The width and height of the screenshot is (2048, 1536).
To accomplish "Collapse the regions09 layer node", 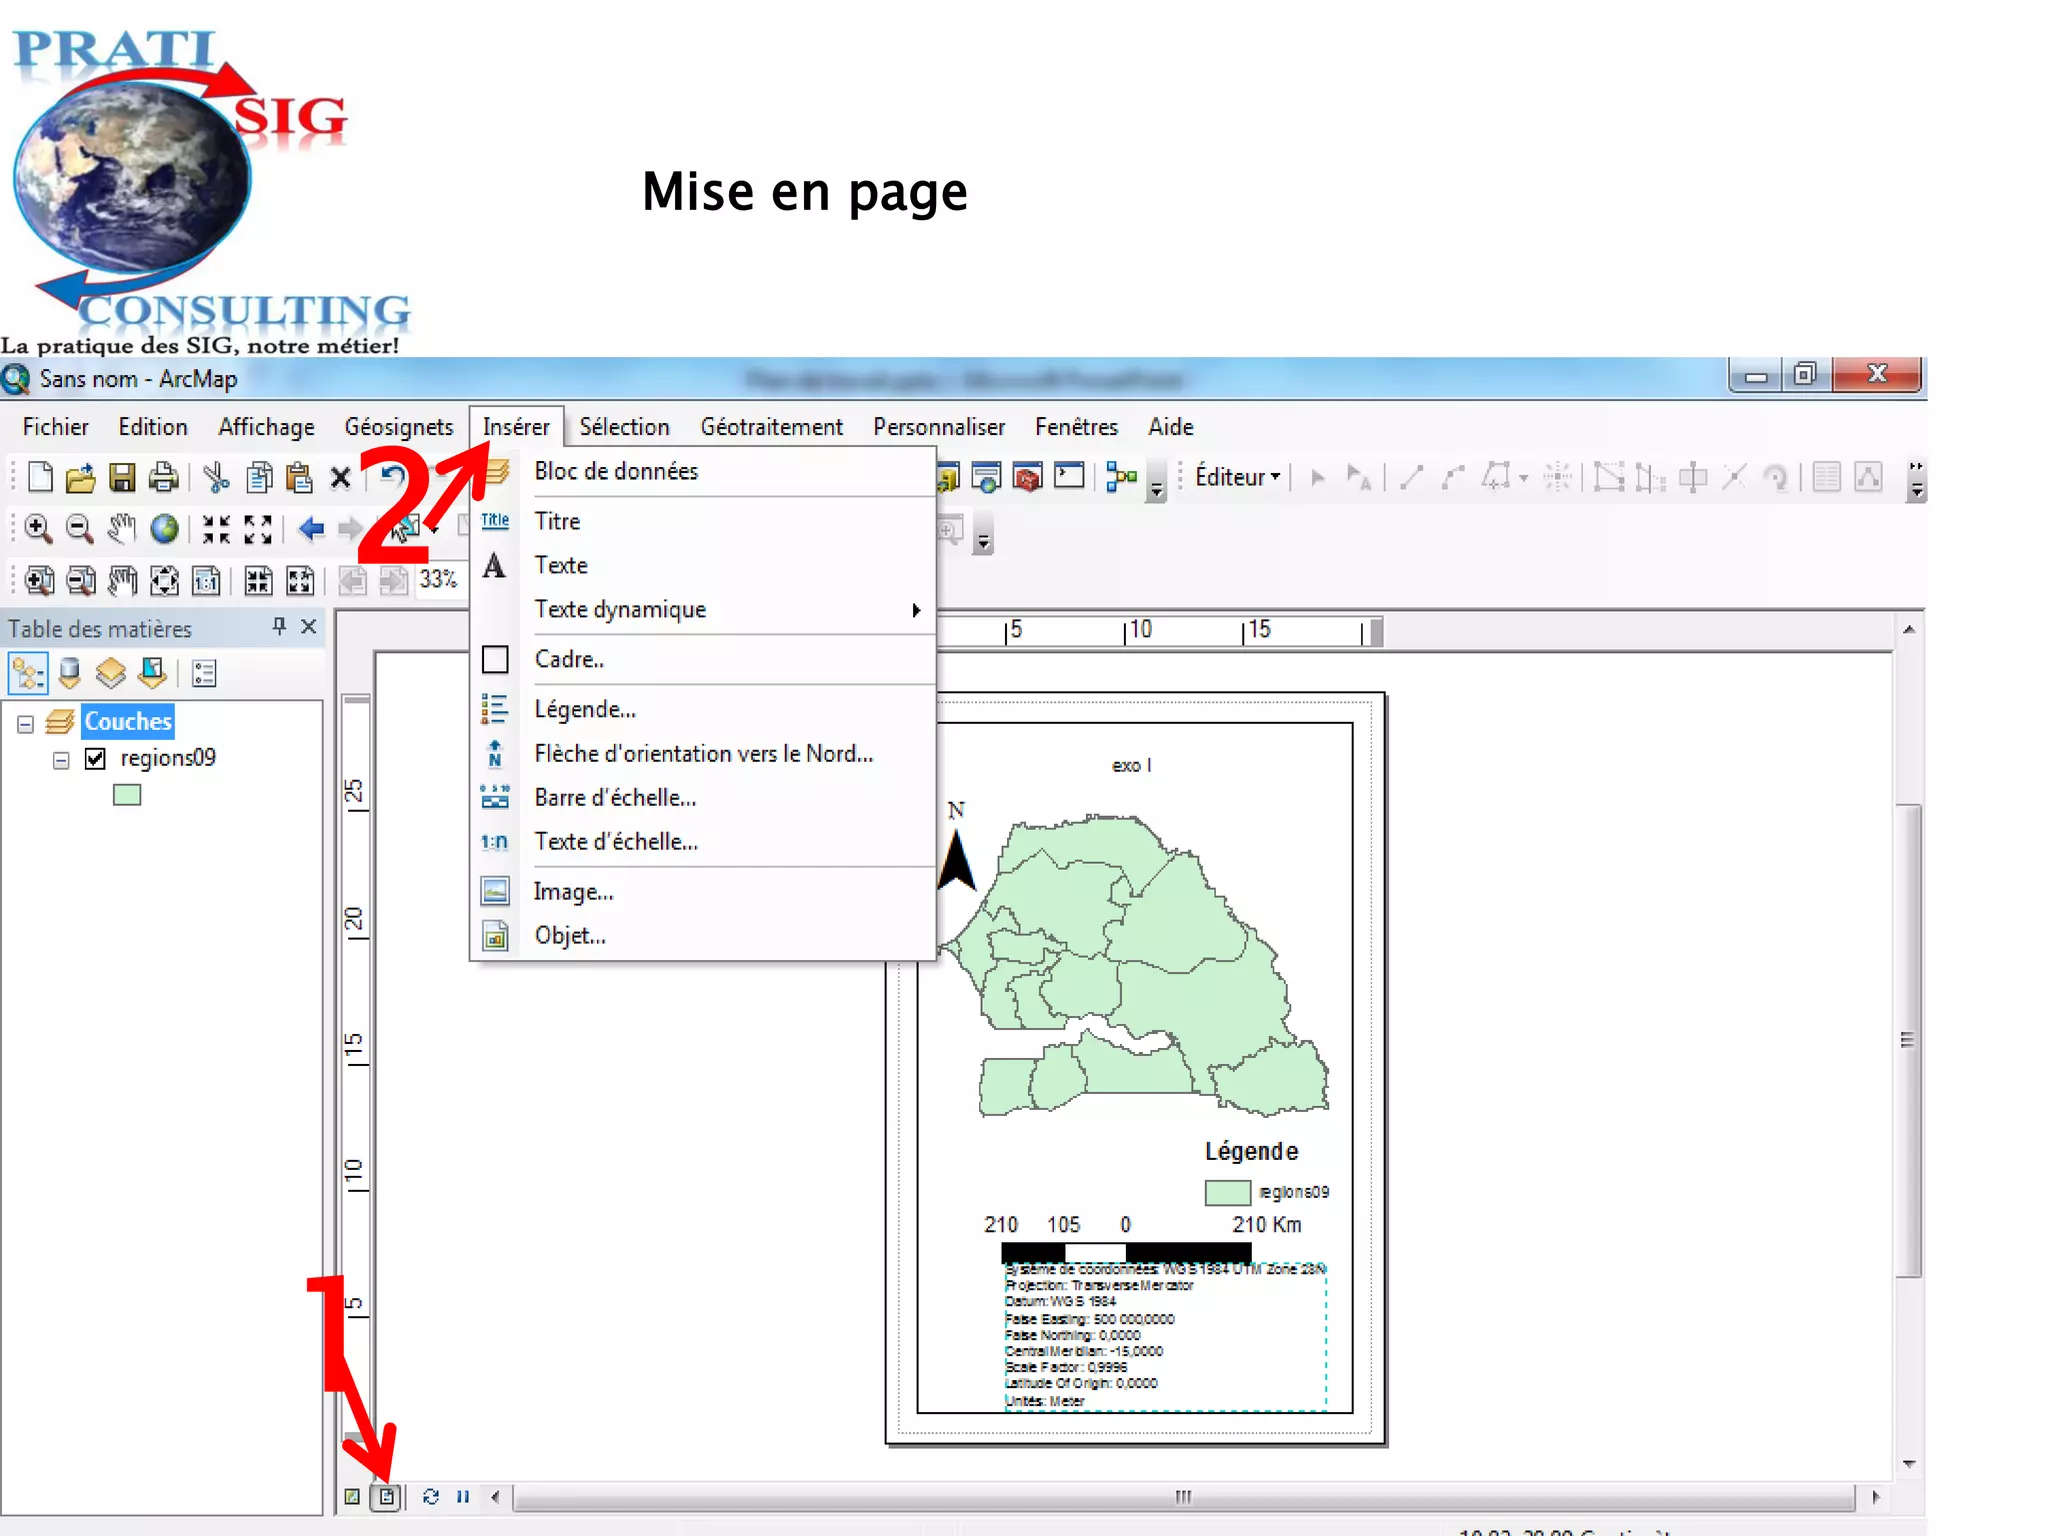I will pyautogui.click(x=61, y=760).
